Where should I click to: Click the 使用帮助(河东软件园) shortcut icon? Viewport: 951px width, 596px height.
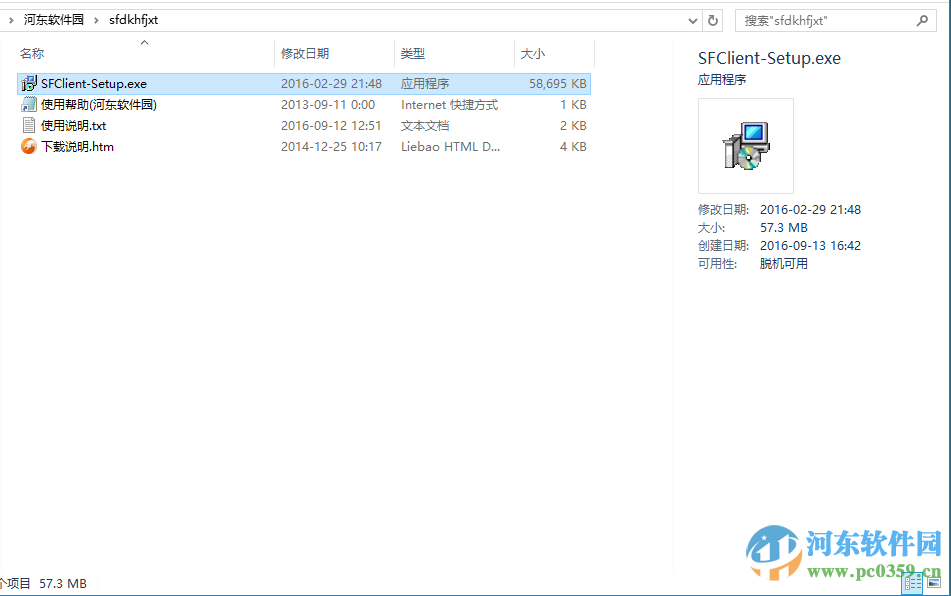[29, 105]
